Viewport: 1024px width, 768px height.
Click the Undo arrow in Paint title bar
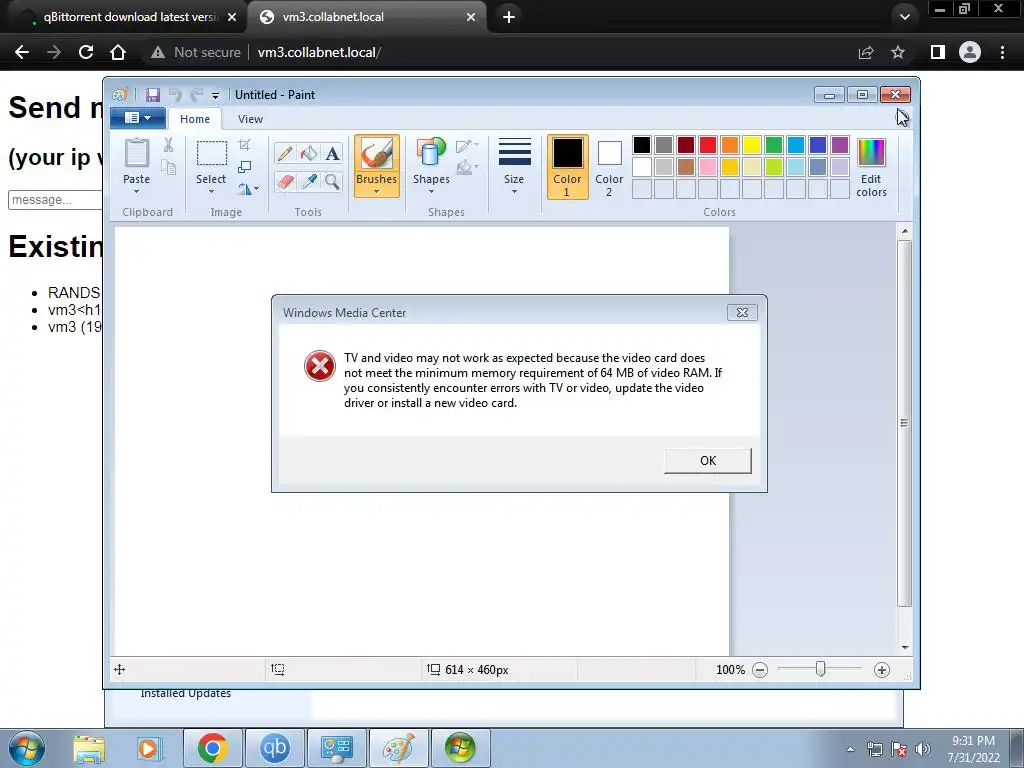click(175, 95)
